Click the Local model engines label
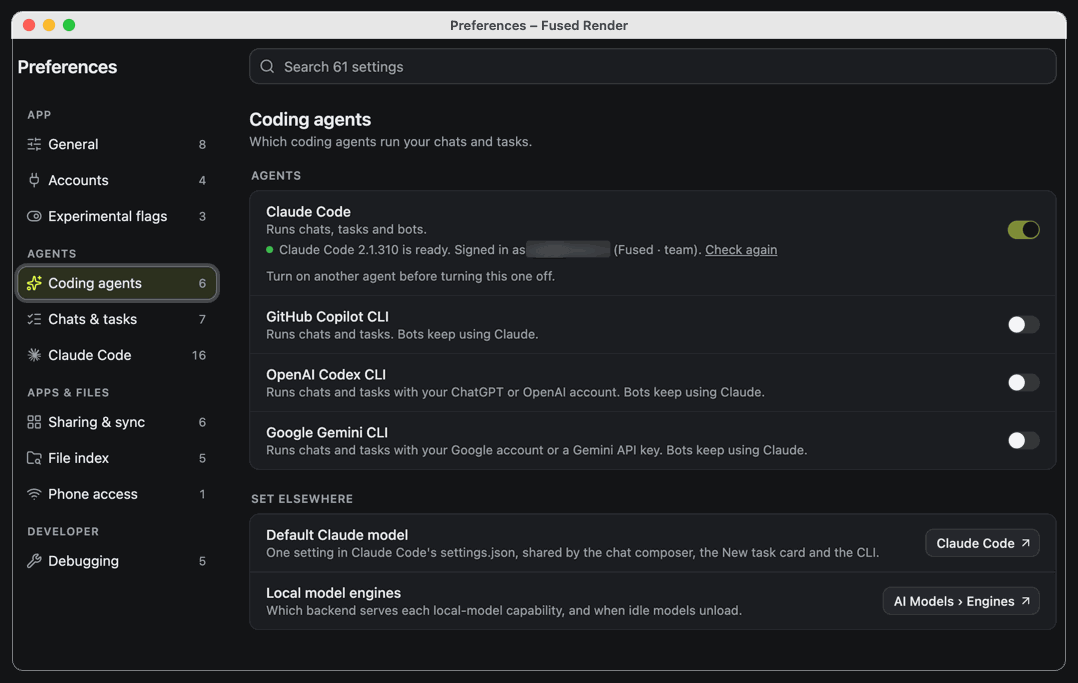 click(x=333, y=592)
